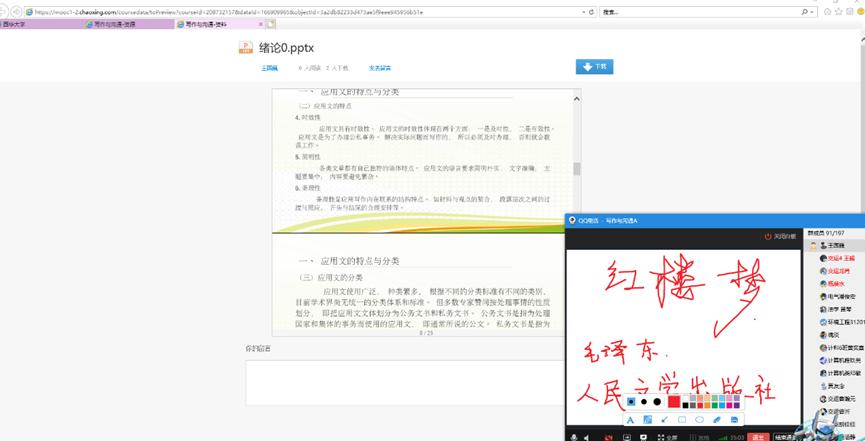Expand the search provider dropdown arrow
Image resolution: width=865 pixels, height=441 pixels.
813,12
